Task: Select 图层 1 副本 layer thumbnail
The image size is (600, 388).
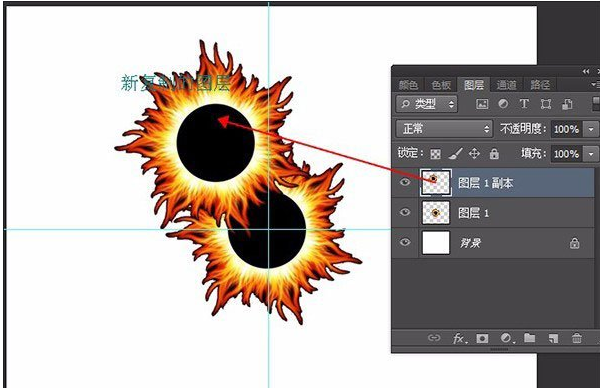Action: click(x=436, y=183)
